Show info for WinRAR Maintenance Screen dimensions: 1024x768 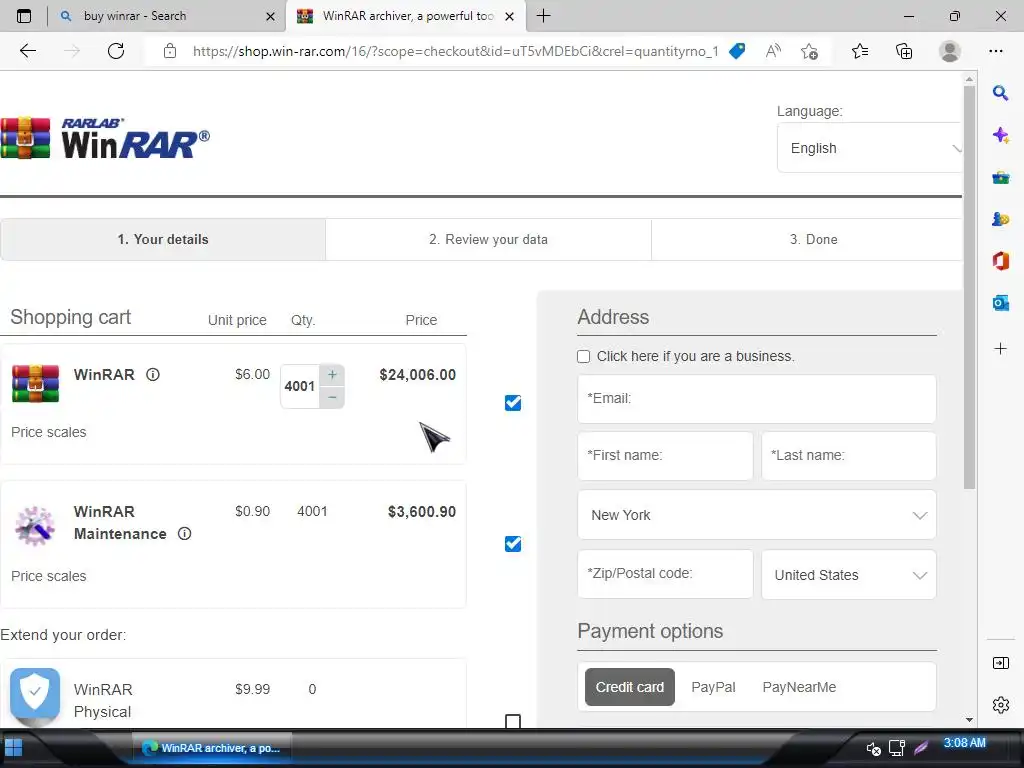[x=185, y=534]
